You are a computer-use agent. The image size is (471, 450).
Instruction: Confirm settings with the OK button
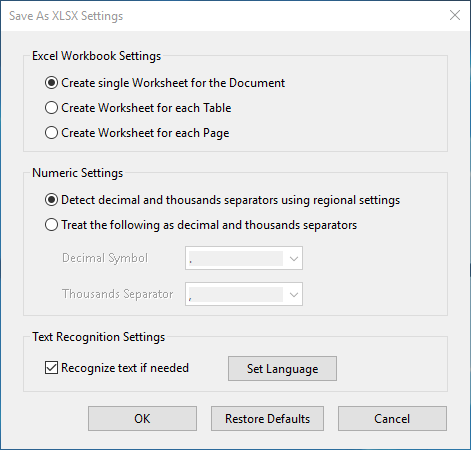click(142, 419)
